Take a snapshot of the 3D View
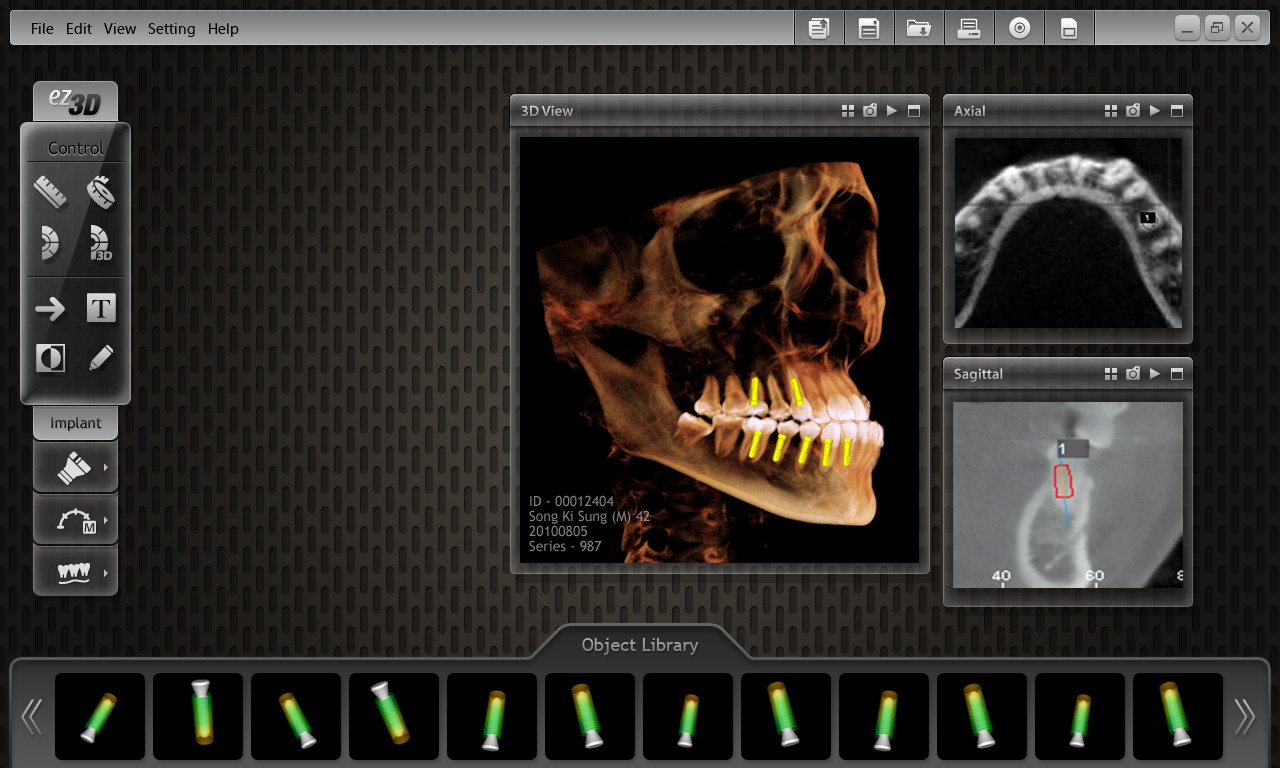This screenshot has width=1280, height=768. [870, 111]
